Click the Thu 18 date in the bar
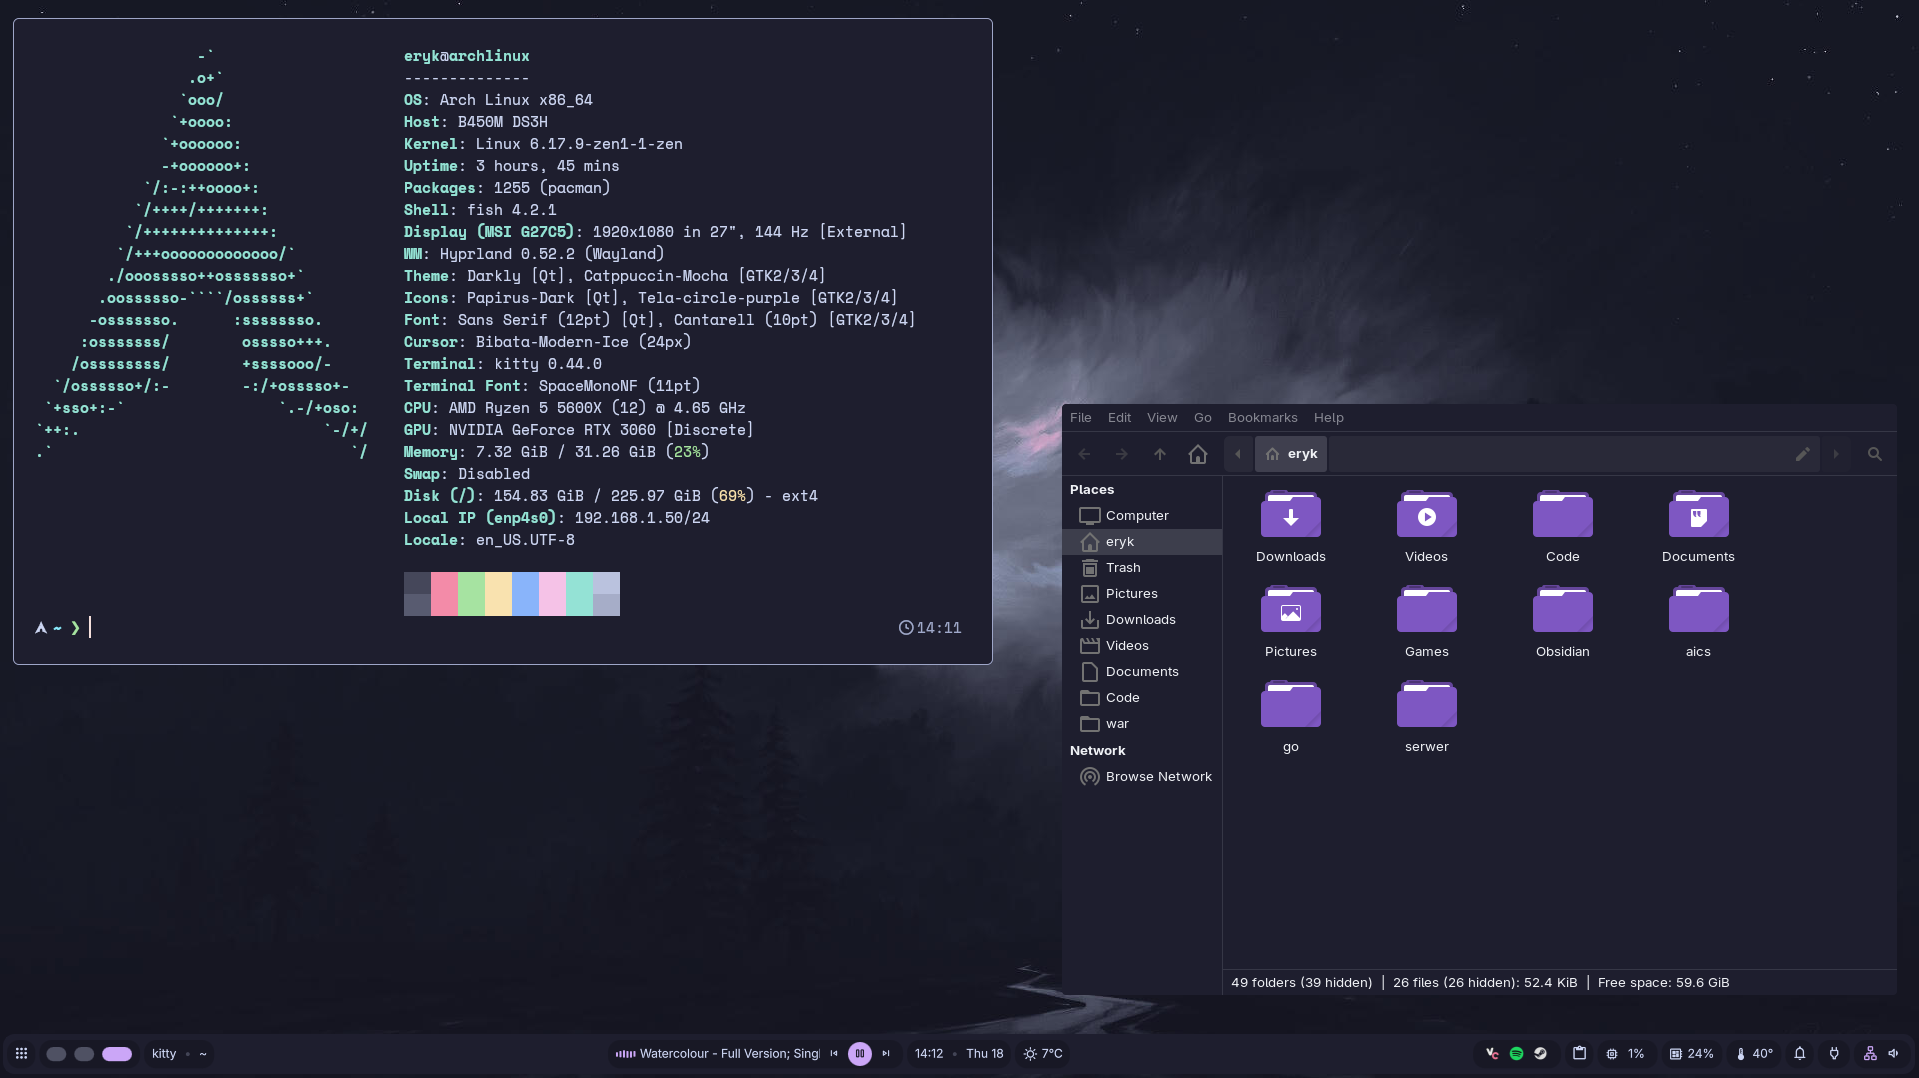 click(985, 1053)
